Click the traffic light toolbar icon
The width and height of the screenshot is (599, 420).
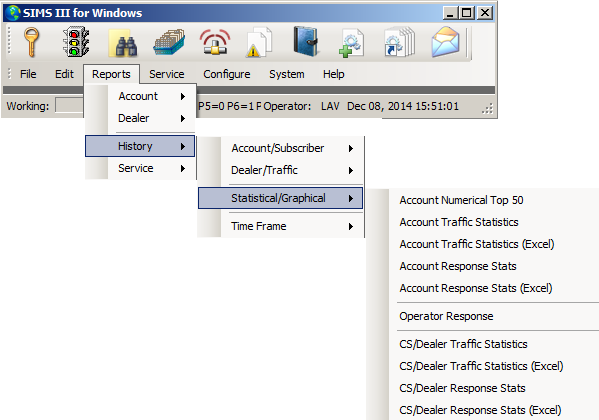click(x=76, y=42)
